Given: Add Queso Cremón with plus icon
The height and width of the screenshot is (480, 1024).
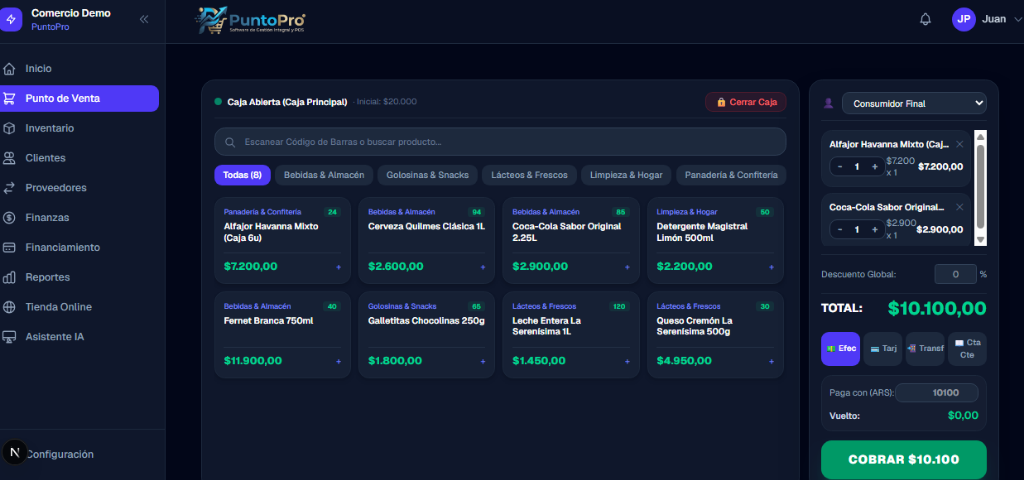Looking at the screenshot, I should [x=771, y=361].
